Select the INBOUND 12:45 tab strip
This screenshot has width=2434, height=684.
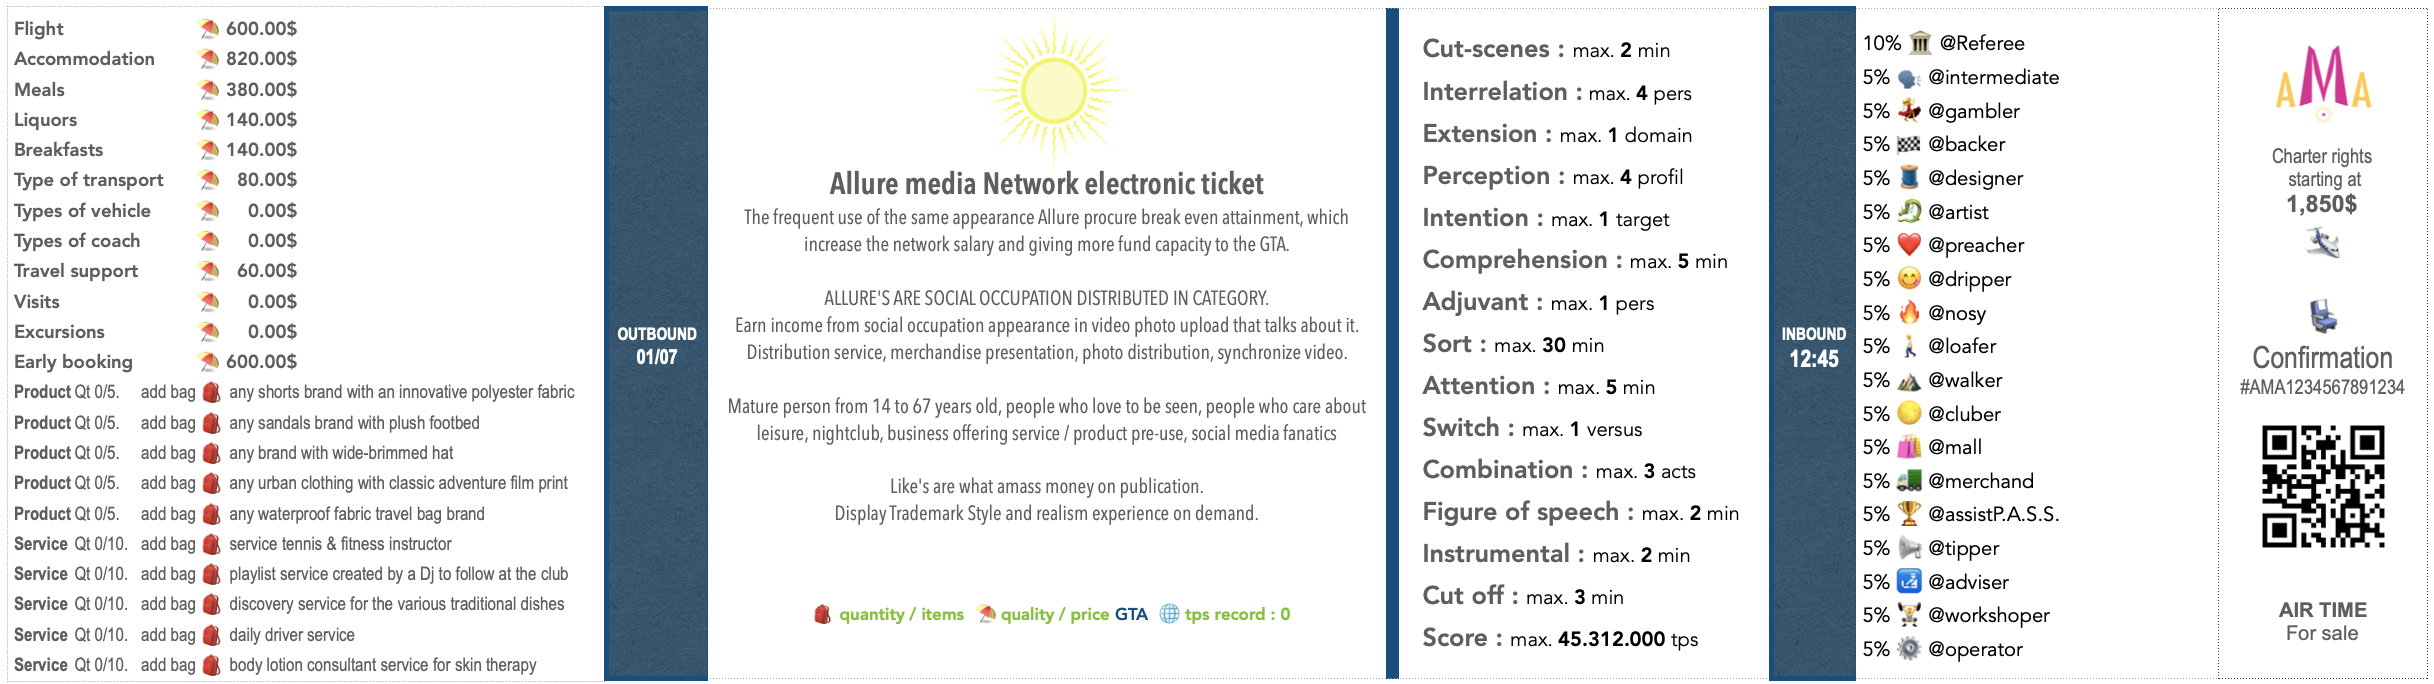click(1813, 344)
